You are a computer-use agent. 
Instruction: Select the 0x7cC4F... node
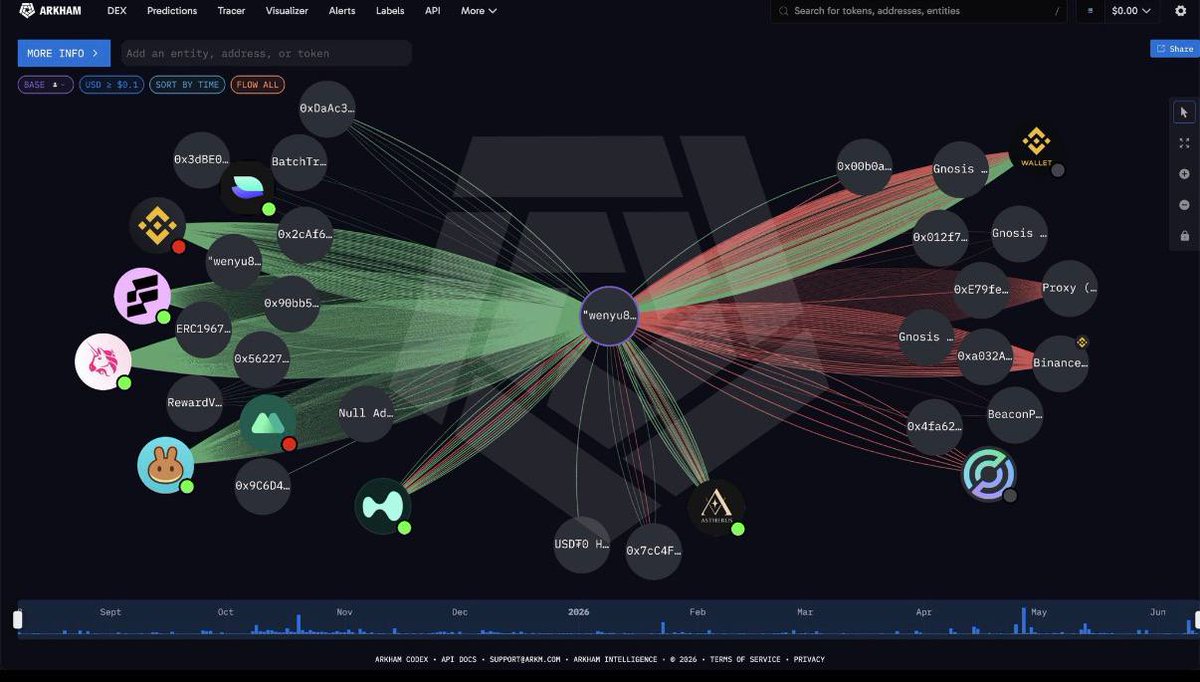point(653,551)
